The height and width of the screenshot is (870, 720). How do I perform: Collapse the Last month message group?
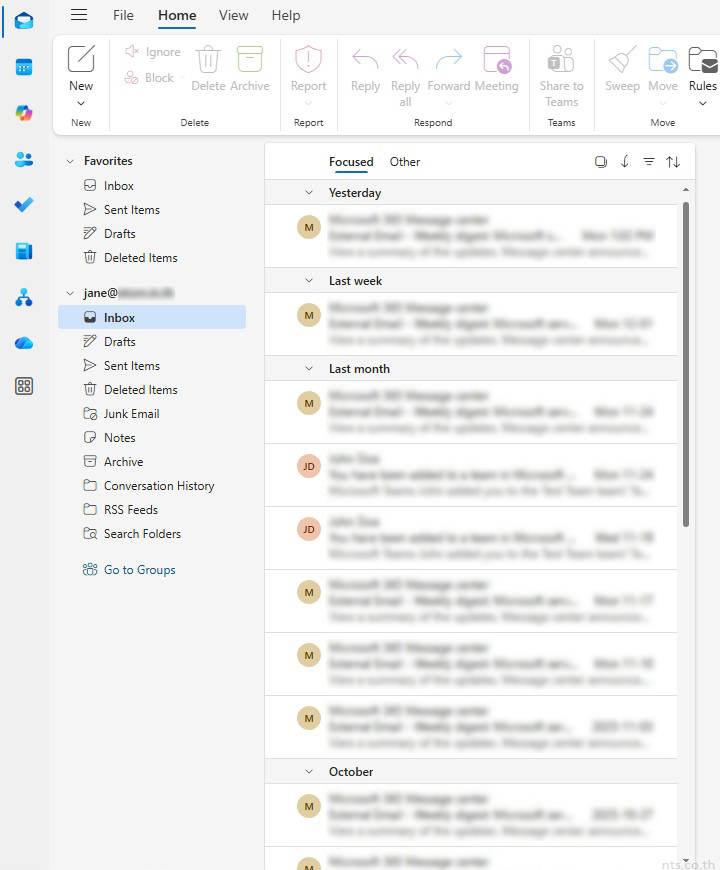pos(309,368)
